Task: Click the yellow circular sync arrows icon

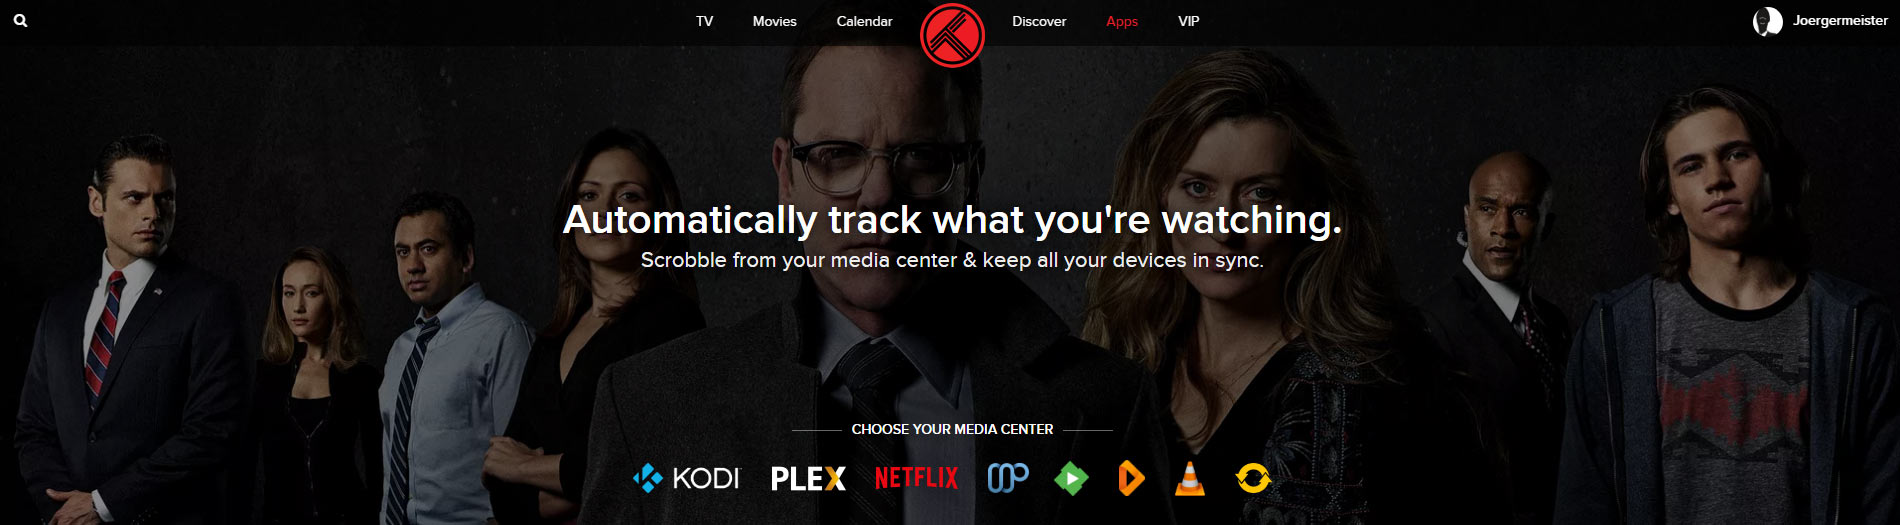Action: (1252, 479)
